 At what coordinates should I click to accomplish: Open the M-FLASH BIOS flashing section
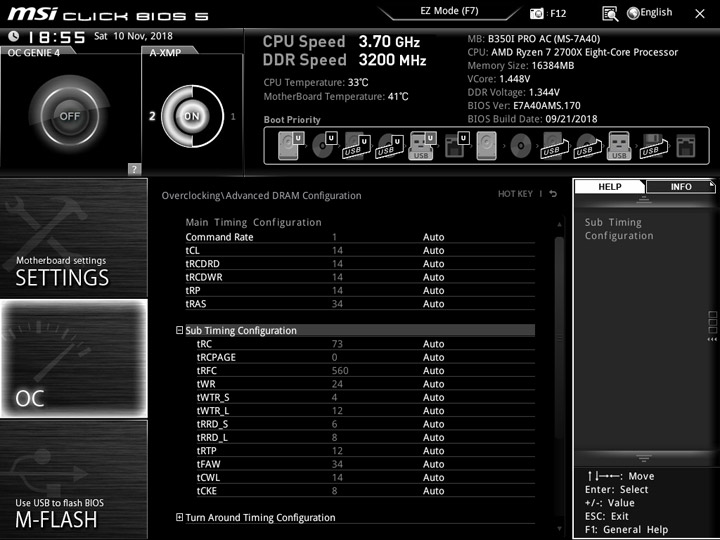point(73,479)
